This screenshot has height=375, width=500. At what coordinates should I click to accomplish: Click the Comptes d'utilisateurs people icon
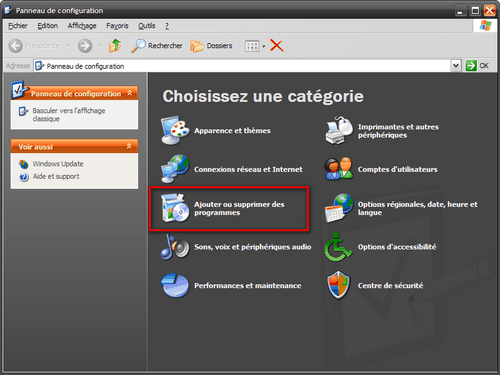pyautogui.click(x=339, y=169)
